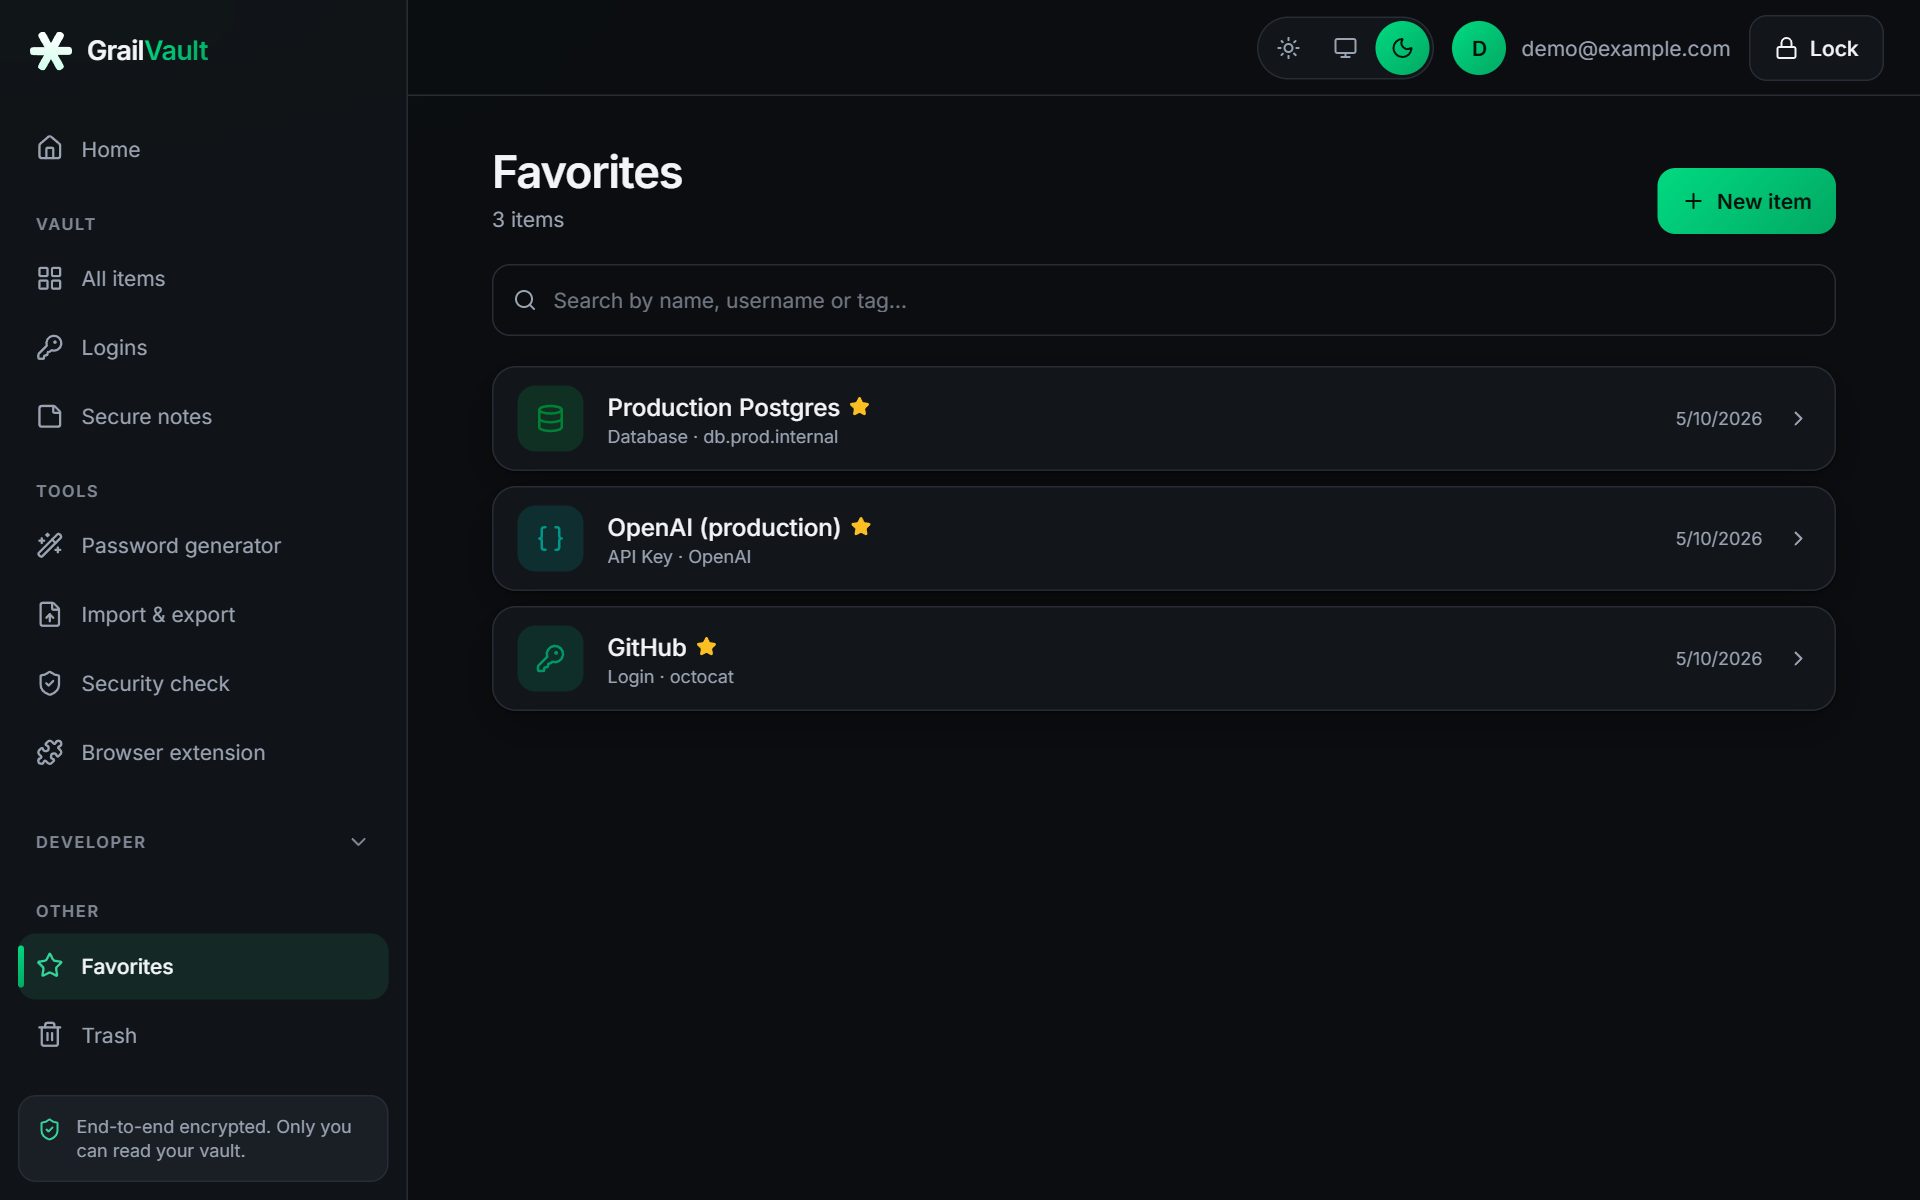The image size is (1920, 1200).
Task: Select the system theme monitor icon
Action: 1345,48
